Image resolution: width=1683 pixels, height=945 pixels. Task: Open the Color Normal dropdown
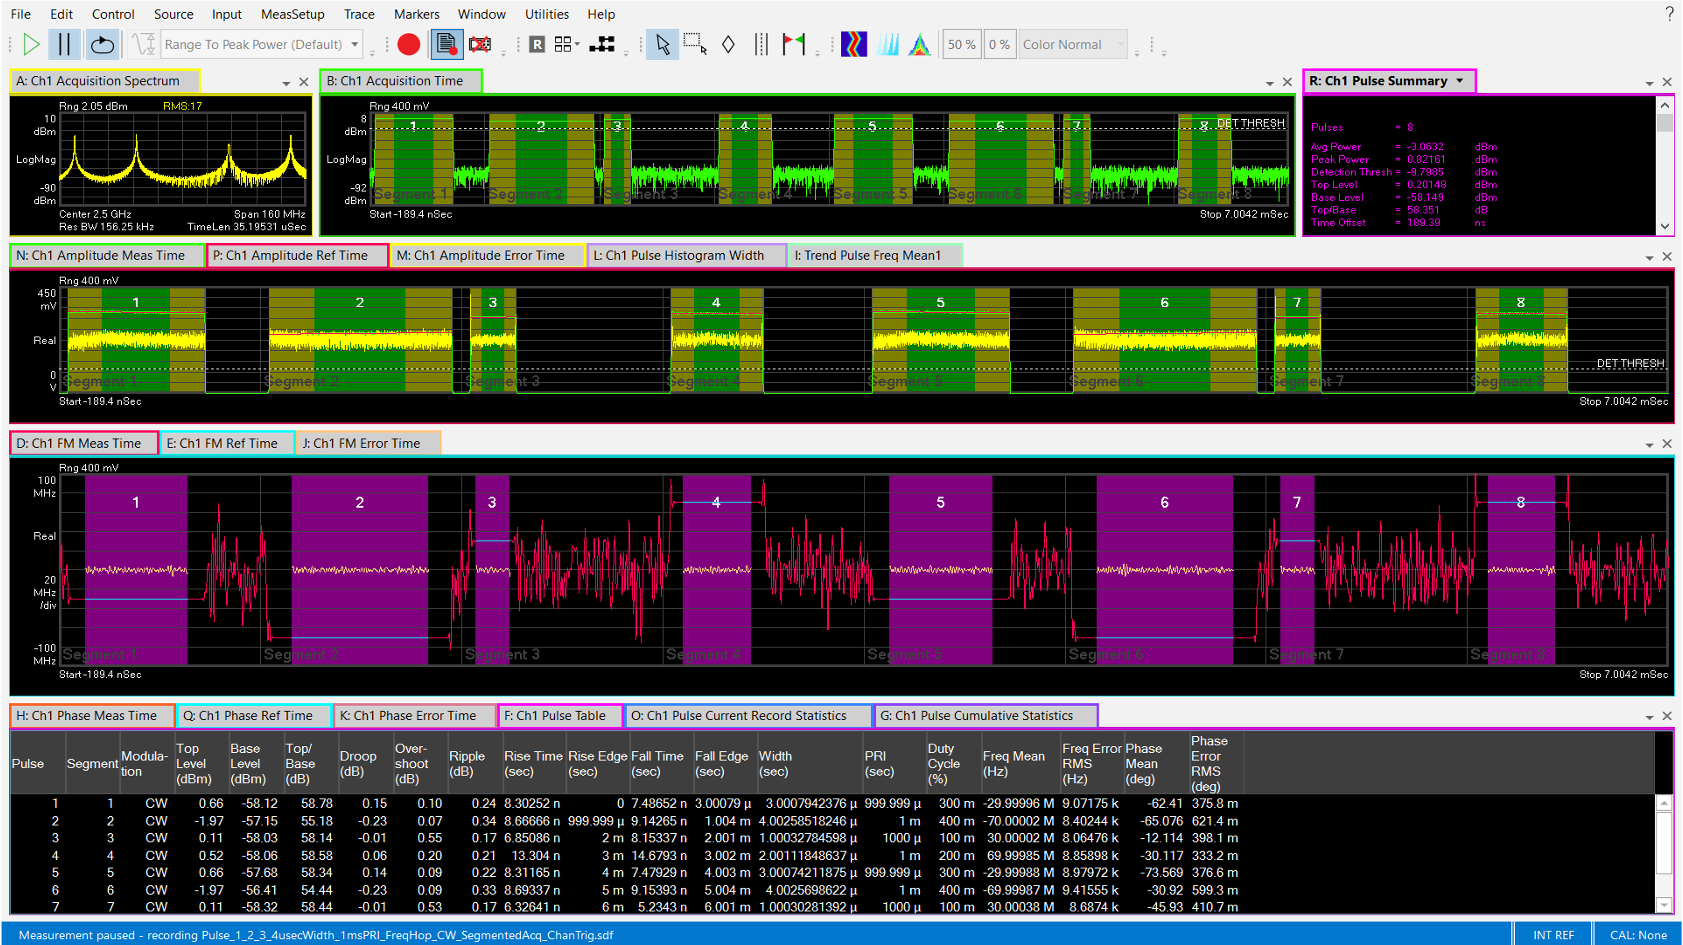pos(1071,44)
